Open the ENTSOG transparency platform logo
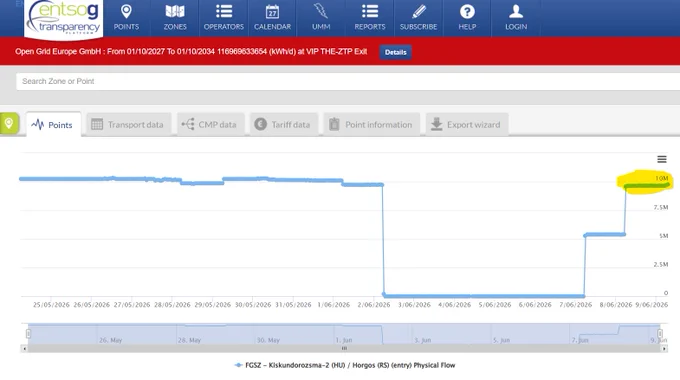The image size is (680, 380). click(x=64, y=19)
